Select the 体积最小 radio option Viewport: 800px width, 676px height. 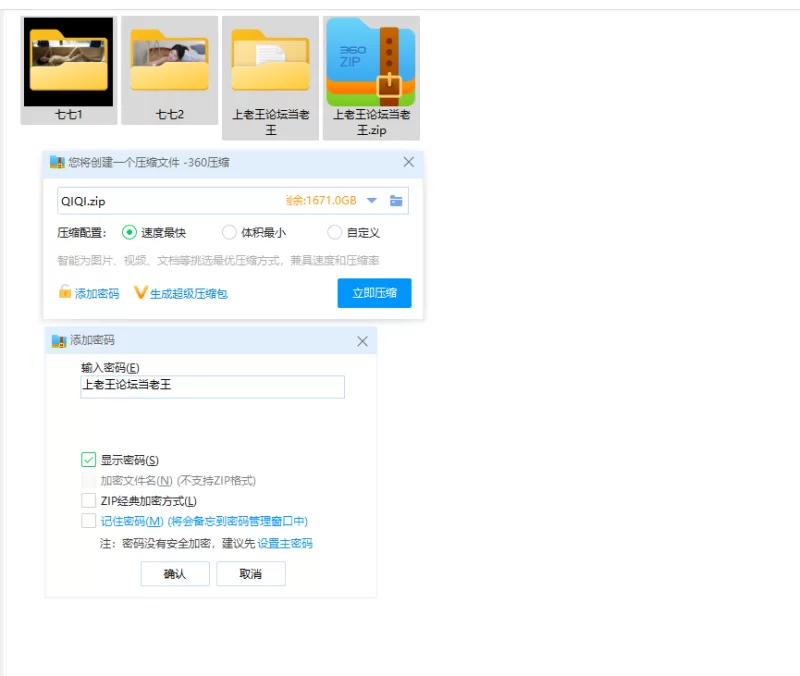coord(229,233)
